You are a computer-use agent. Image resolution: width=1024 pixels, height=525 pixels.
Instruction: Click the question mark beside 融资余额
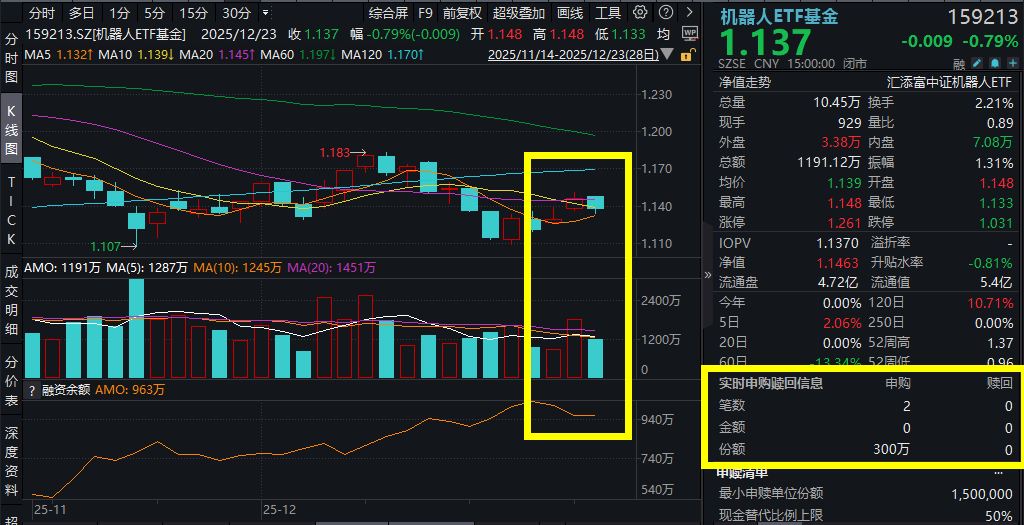point(31,390)
